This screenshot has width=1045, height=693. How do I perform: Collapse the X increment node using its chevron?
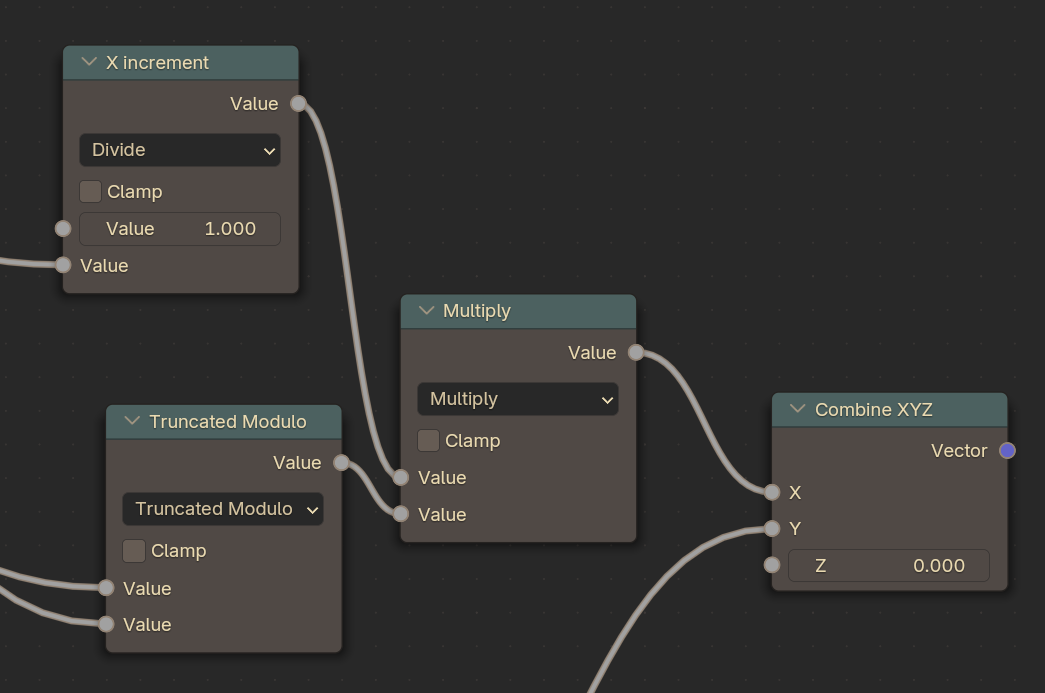point(89,62)
